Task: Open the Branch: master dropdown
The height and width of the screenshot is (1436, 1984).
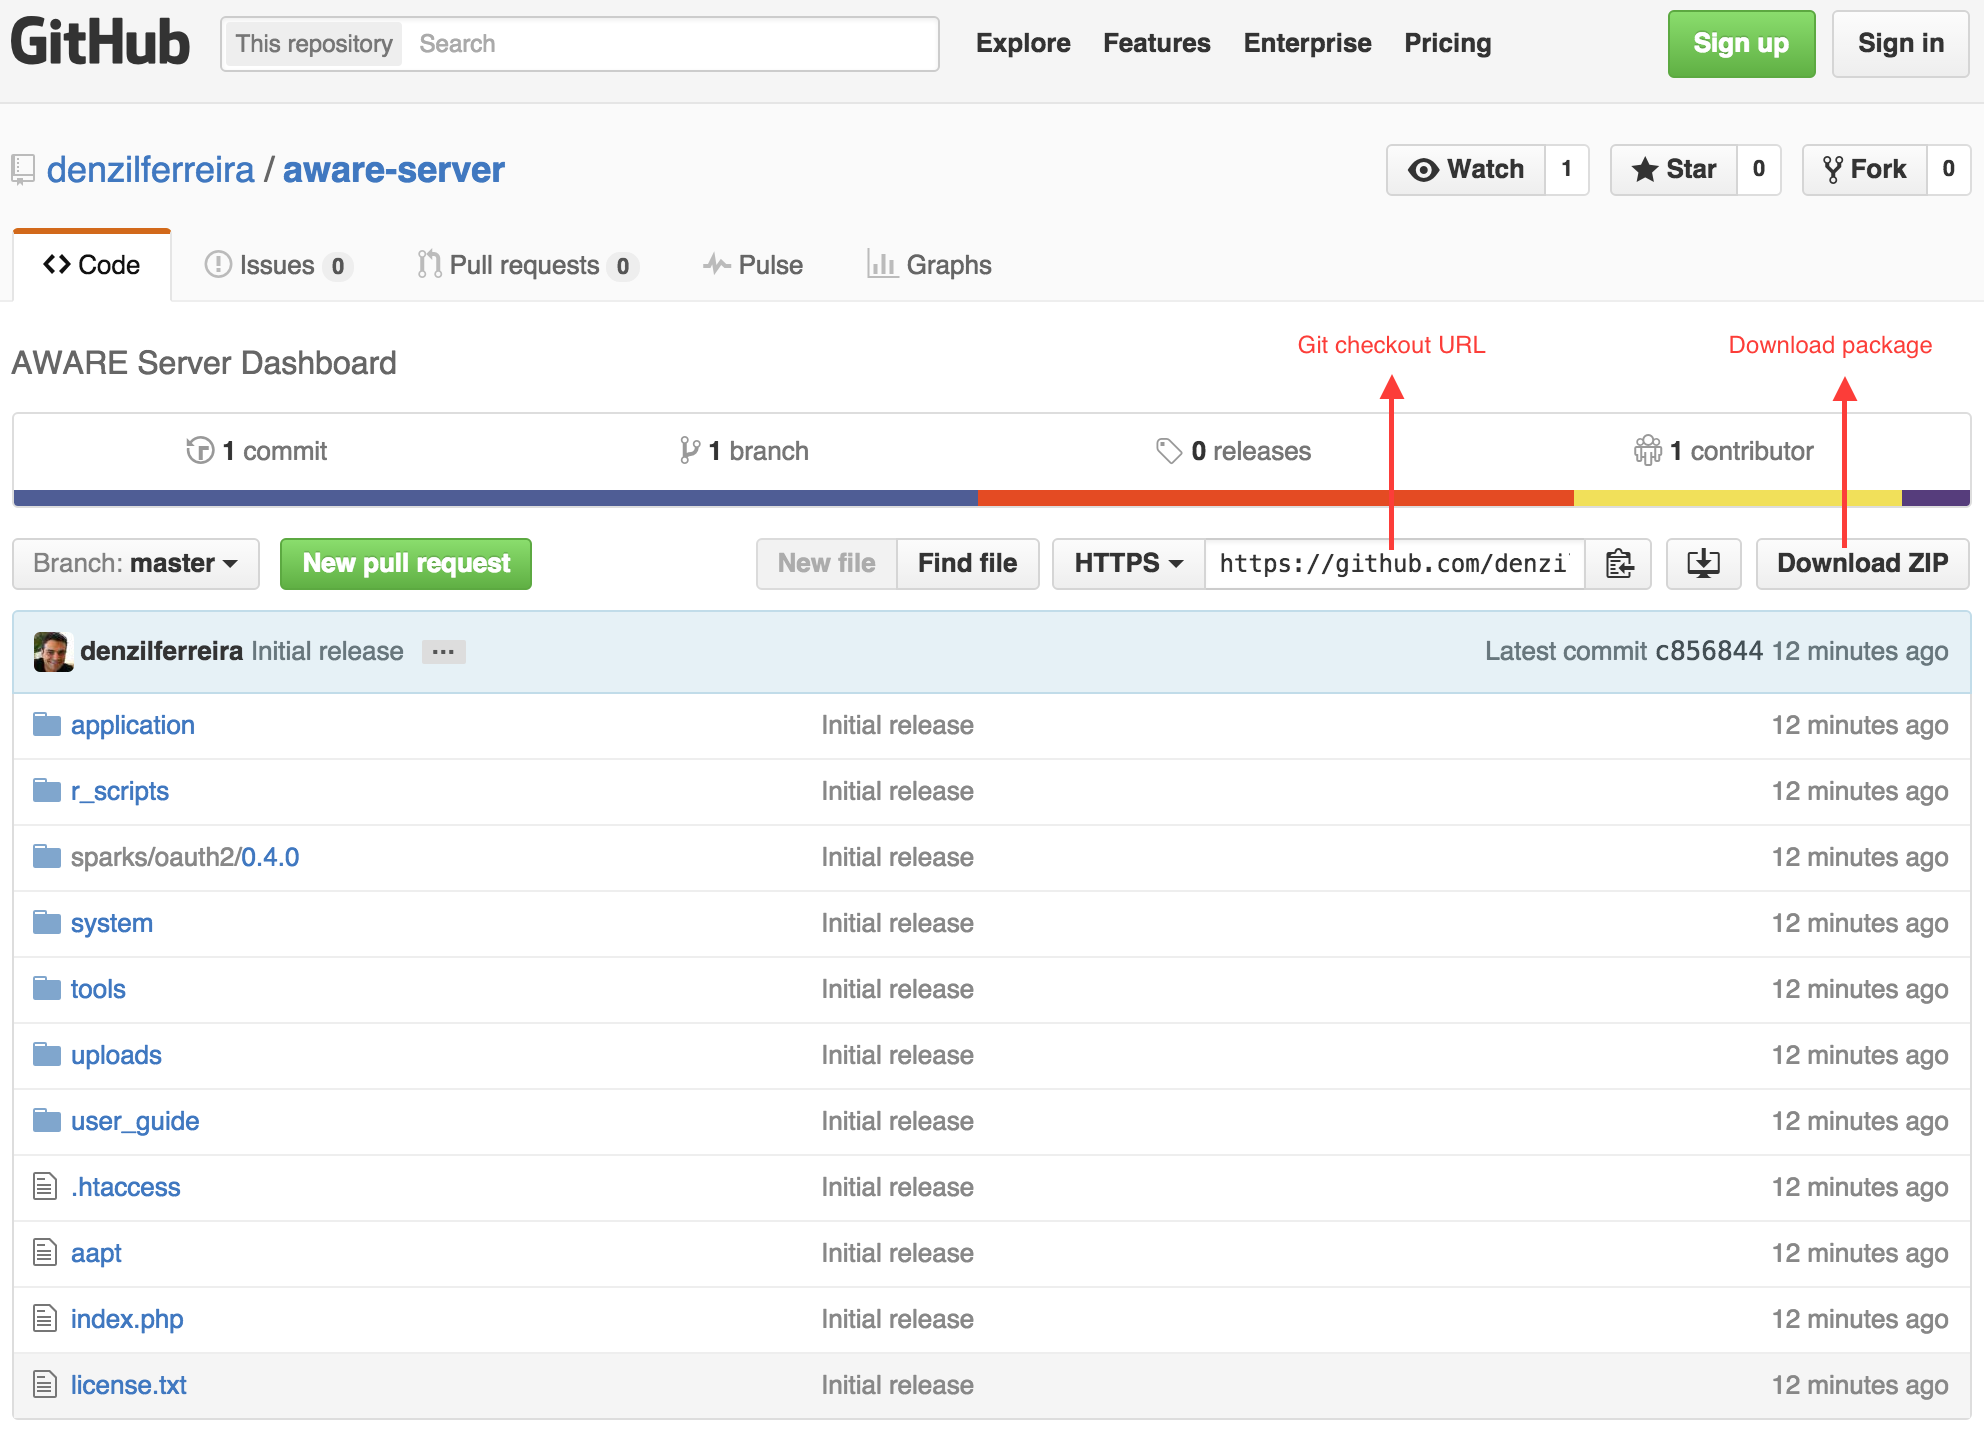Action: (x=136, y=564)
